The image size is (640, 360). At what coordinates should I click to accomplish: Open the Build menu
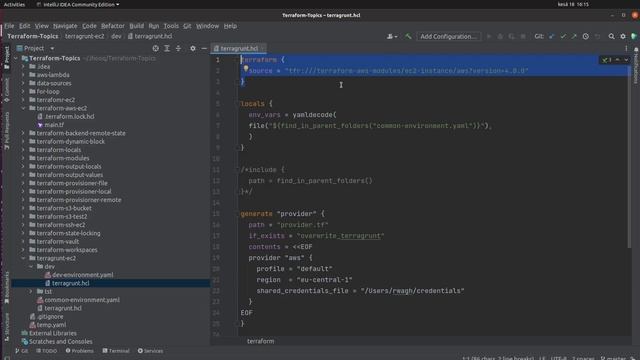(136, 26)
